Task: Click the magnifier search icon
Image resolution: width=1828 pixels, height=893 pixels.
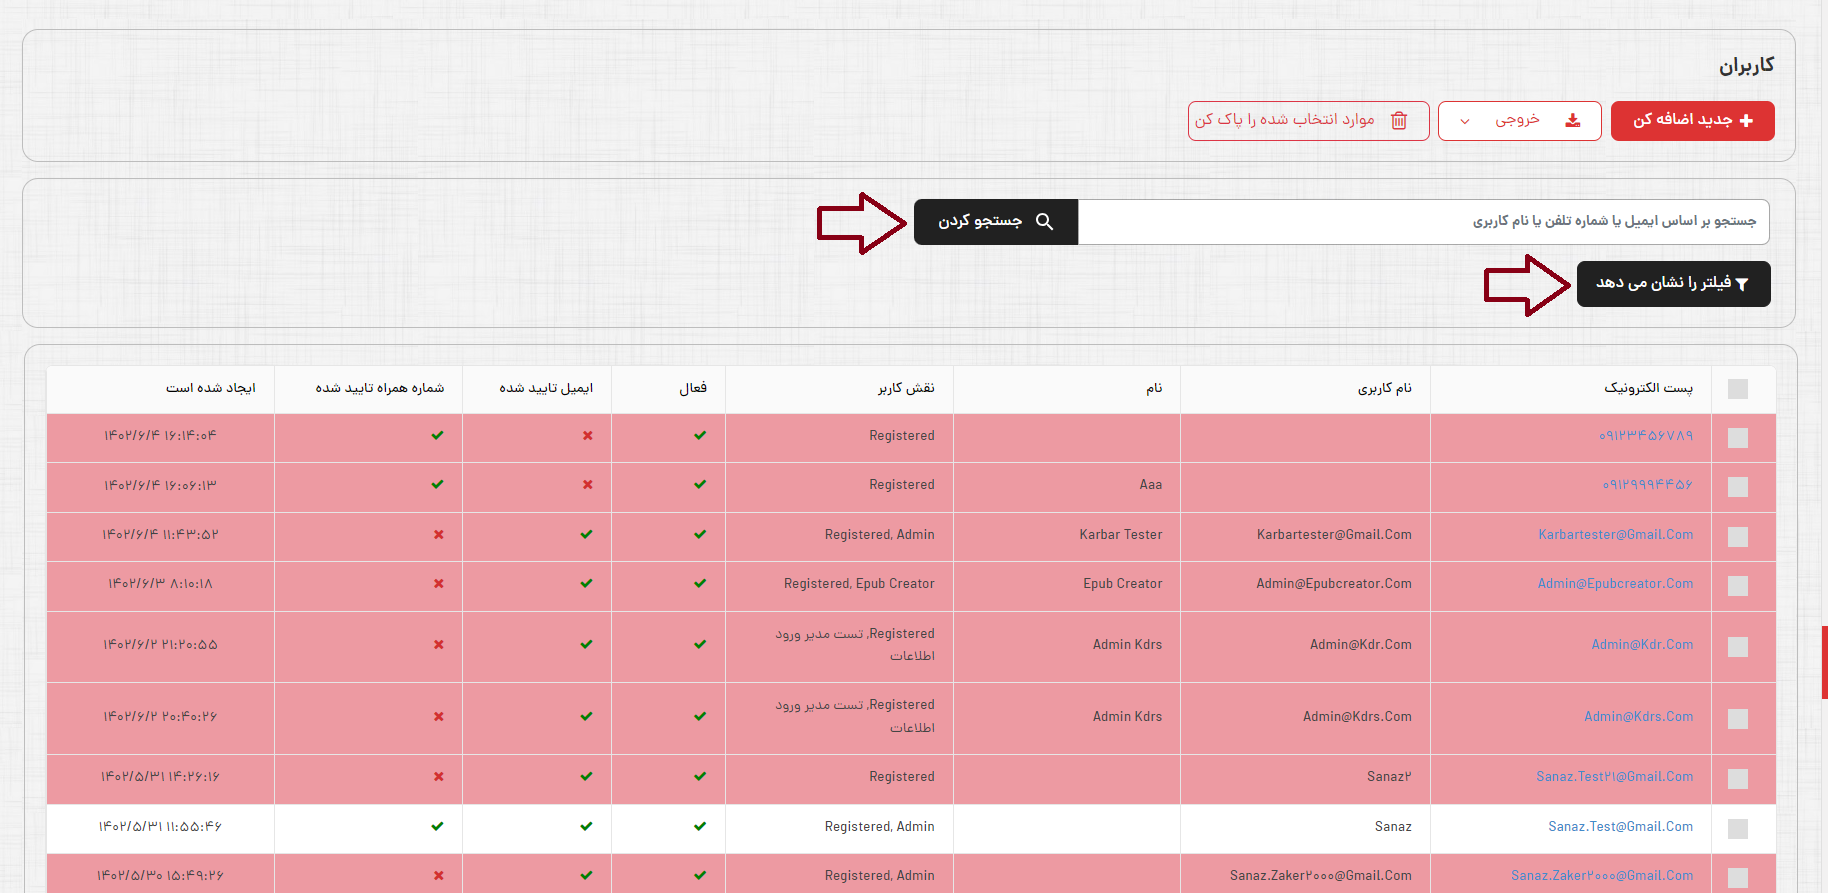Action: click(1044, 221)
